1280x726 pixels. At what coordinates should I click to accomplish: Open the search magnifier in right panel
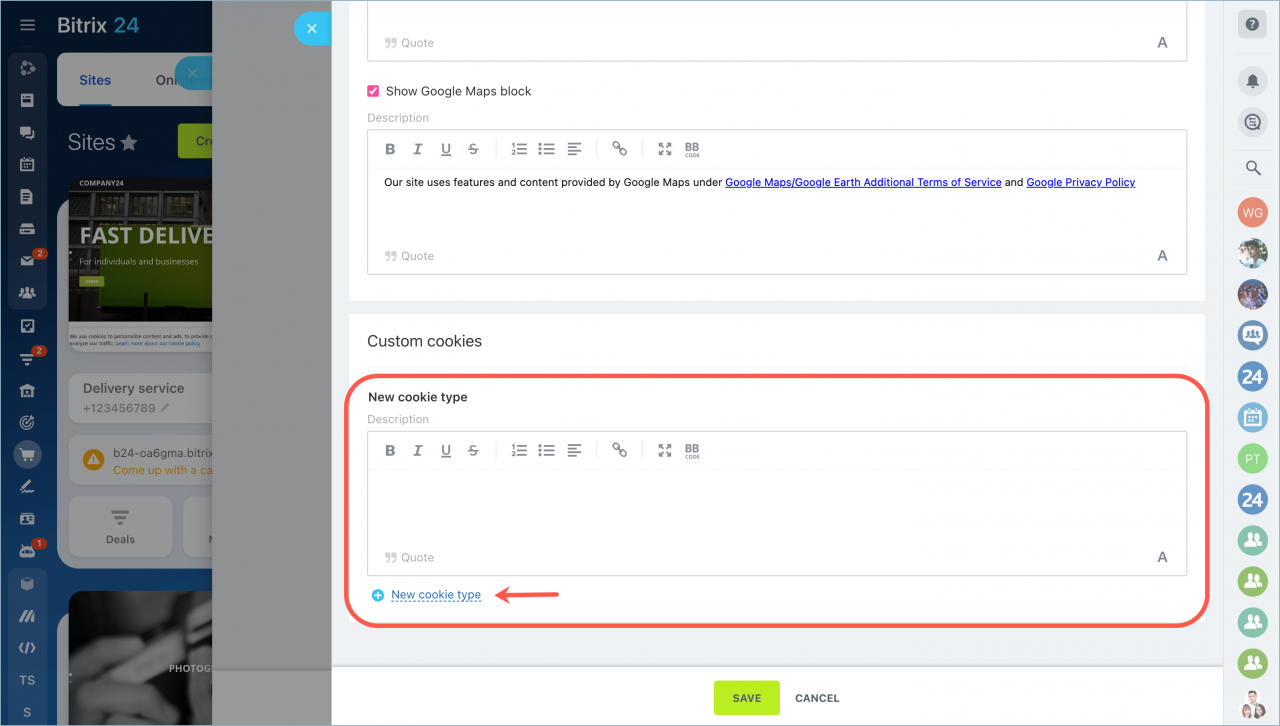click(1252, 168)
